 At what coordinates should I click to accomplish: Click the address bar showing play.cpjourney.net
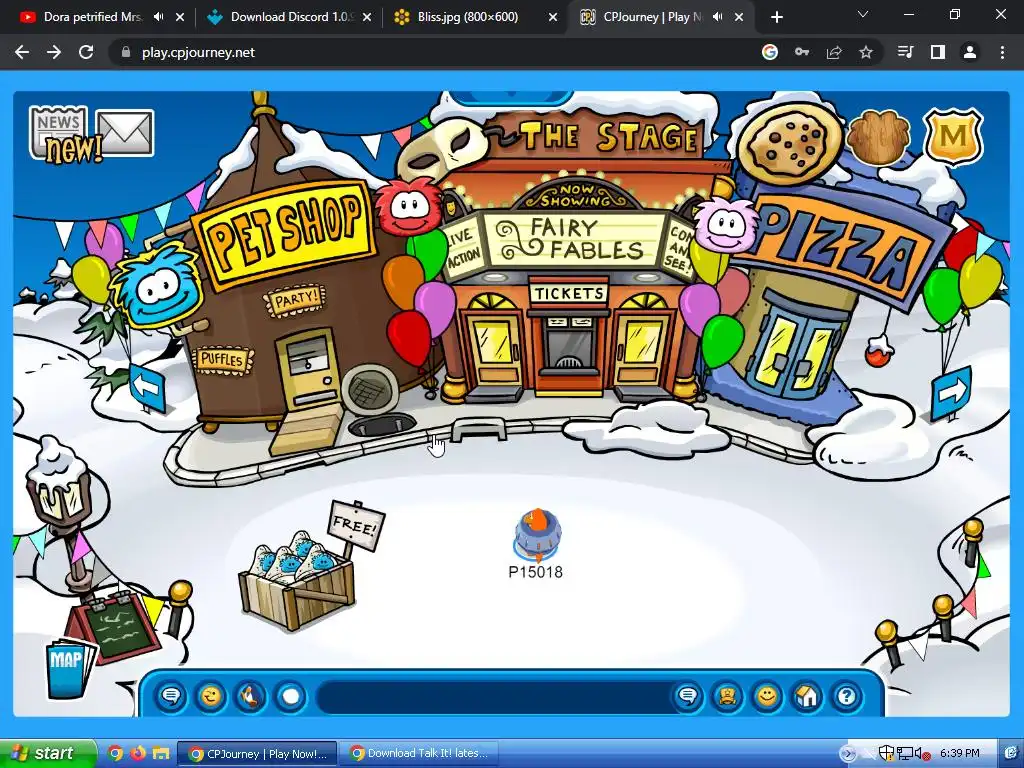[x=431, y=52]
